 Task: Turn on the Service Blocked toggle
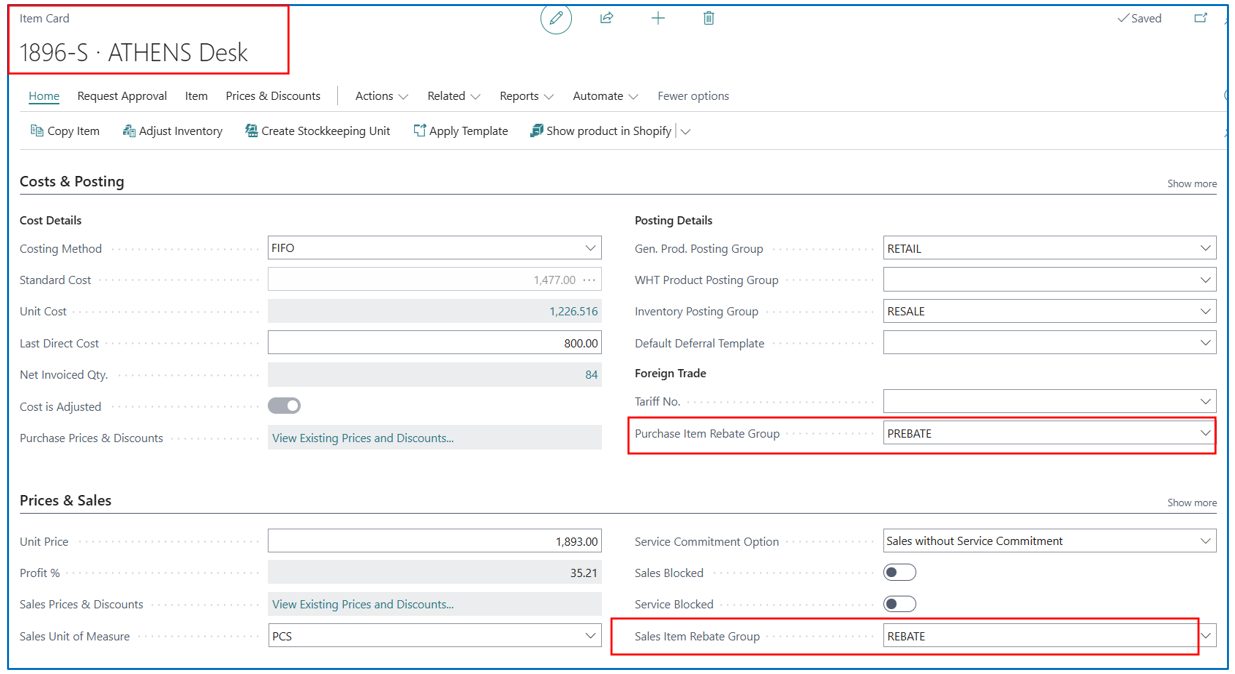(900, 604)
